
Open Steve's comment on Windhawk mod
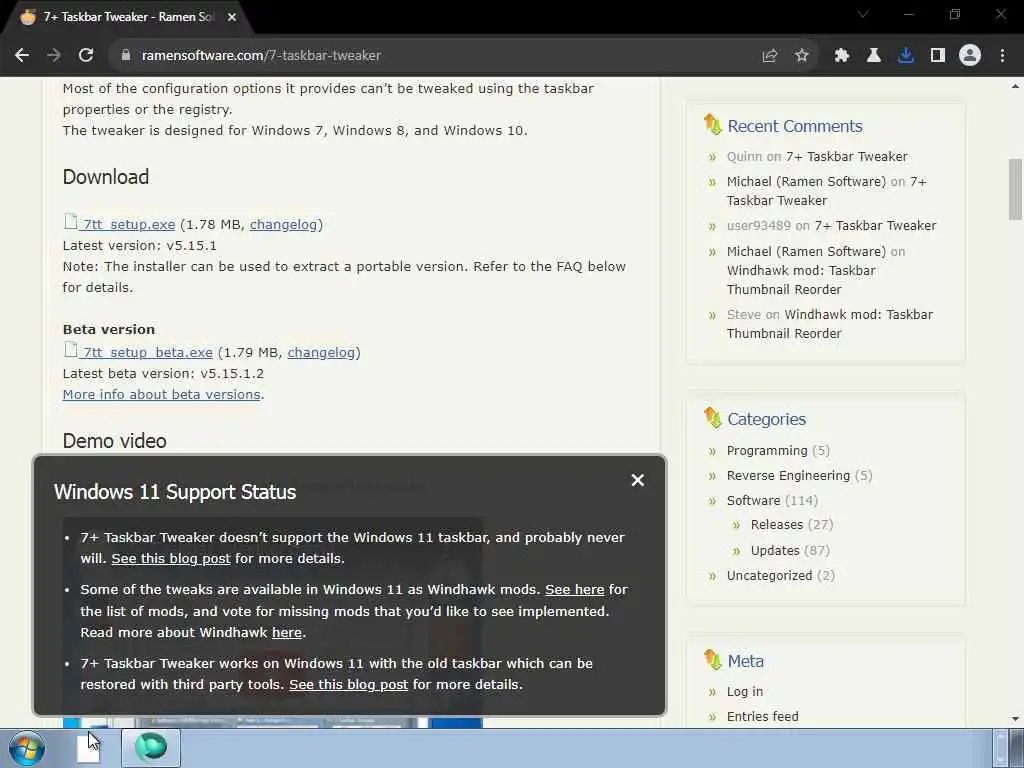830,324
